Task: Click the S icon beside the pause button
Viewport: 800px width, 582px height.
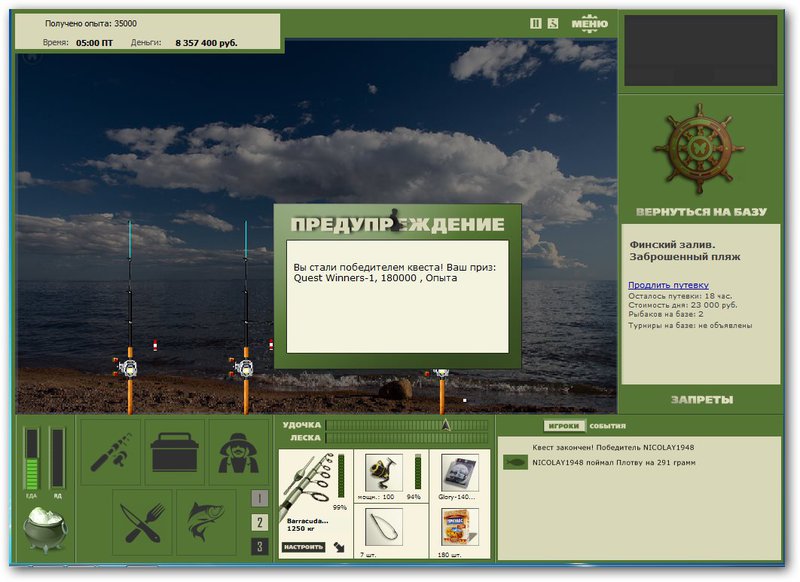Action: [553, 23]
